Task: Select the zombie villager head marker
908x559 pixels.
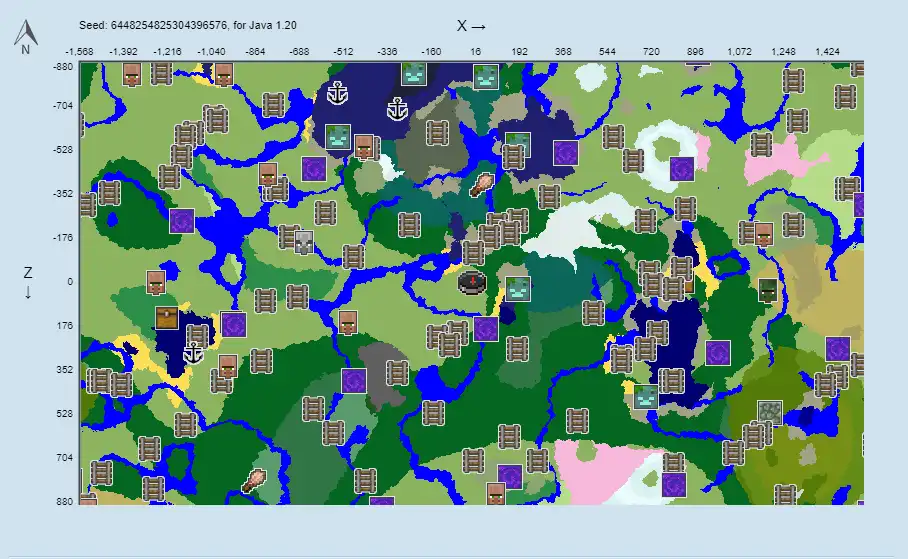Action: point(768,290)
